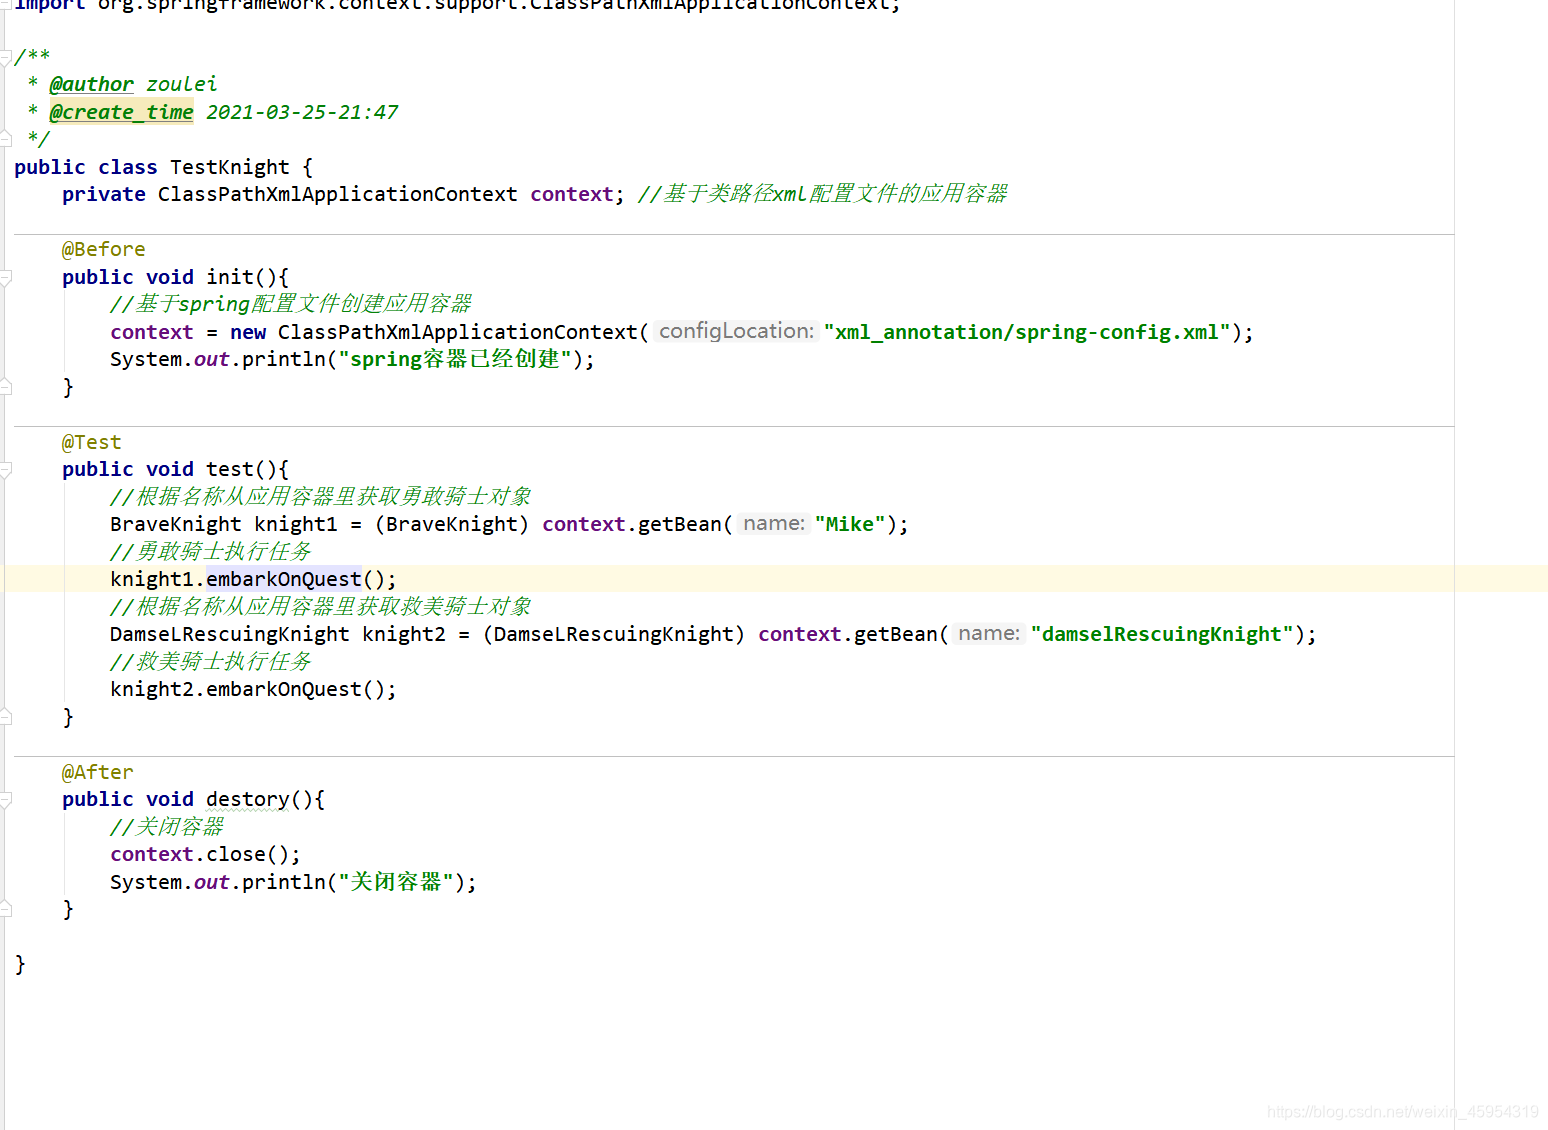Viewport: 1548px width, 1130px height.
Task: Click the (DamselRescuingKnight) cast expression
Action: coord(614,634)
